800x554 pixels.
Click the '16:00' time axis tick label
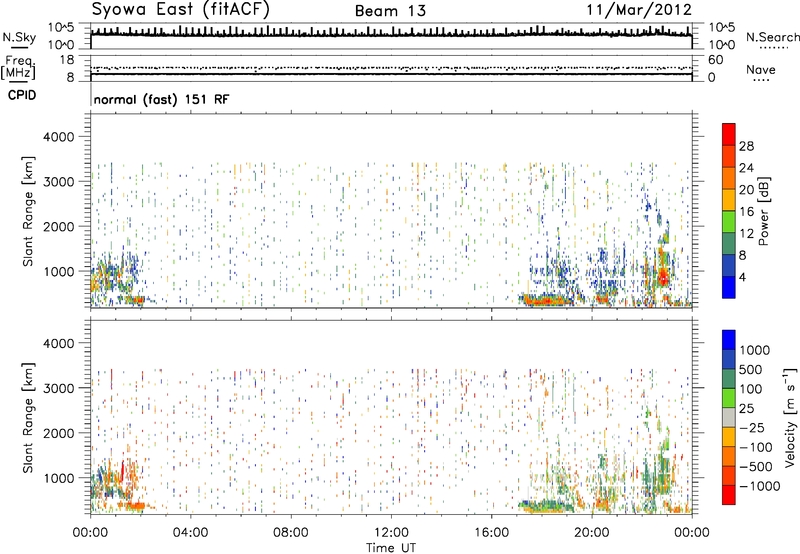(491, 533)
